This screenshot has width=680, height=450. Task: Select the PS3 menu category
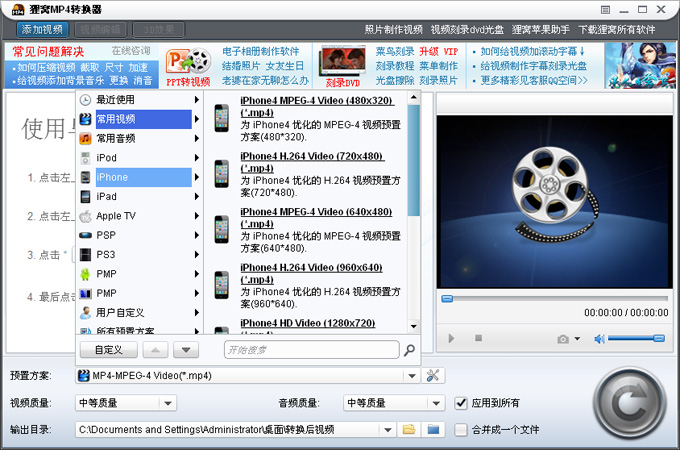(x=139, y=254)
